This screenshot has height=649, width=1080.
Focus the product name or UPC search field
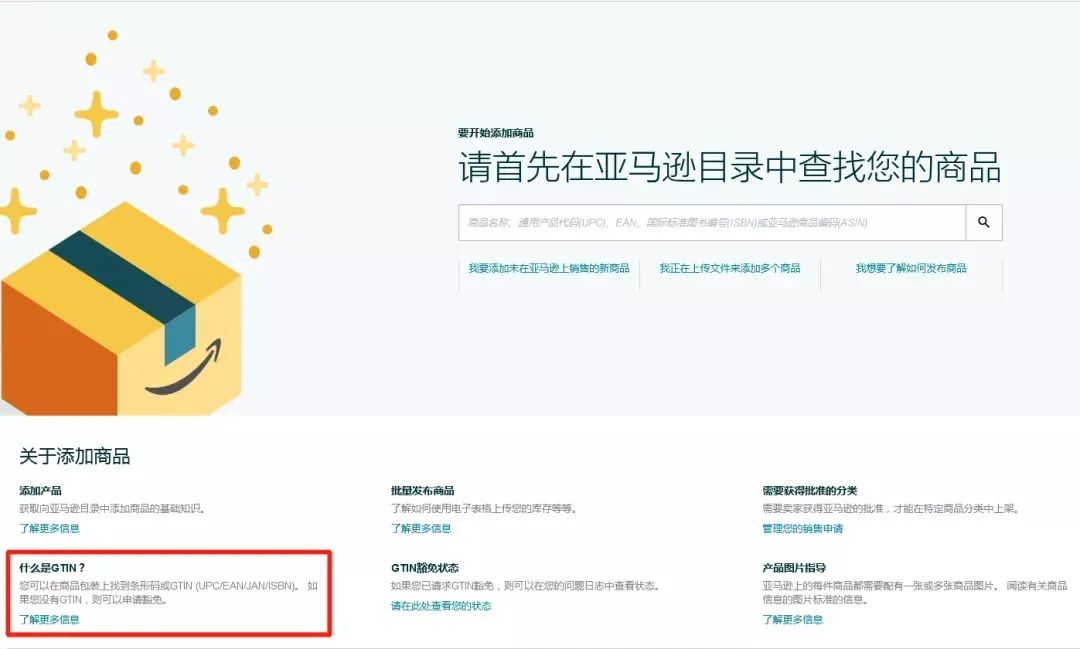[712, 222]
